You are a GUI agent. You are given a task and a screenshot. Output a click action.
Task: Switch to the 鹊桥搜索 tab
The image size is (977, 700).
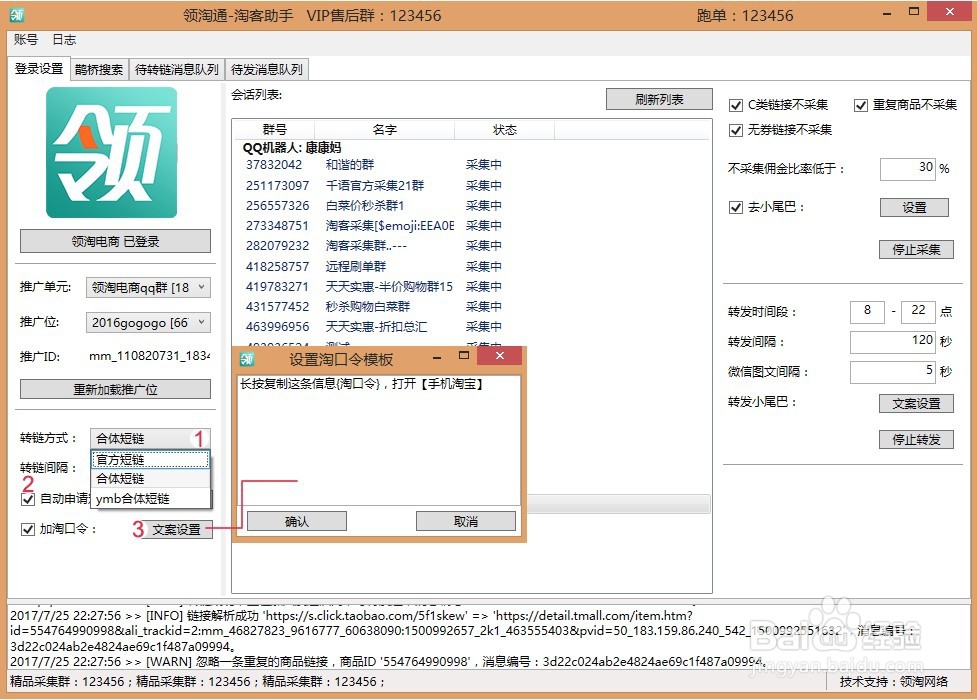[x=98, y=69]
